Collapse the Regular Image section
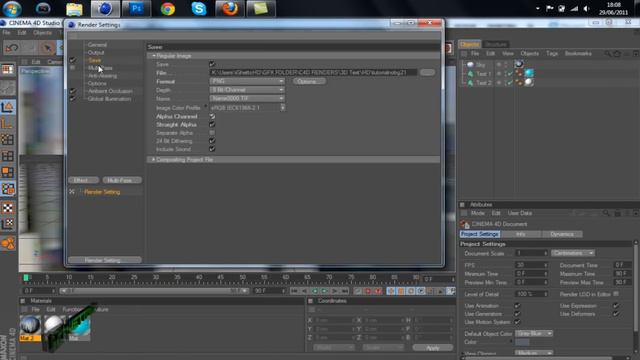Image resolution: width=640 pixels, height=360 pixels. point(154,56)
